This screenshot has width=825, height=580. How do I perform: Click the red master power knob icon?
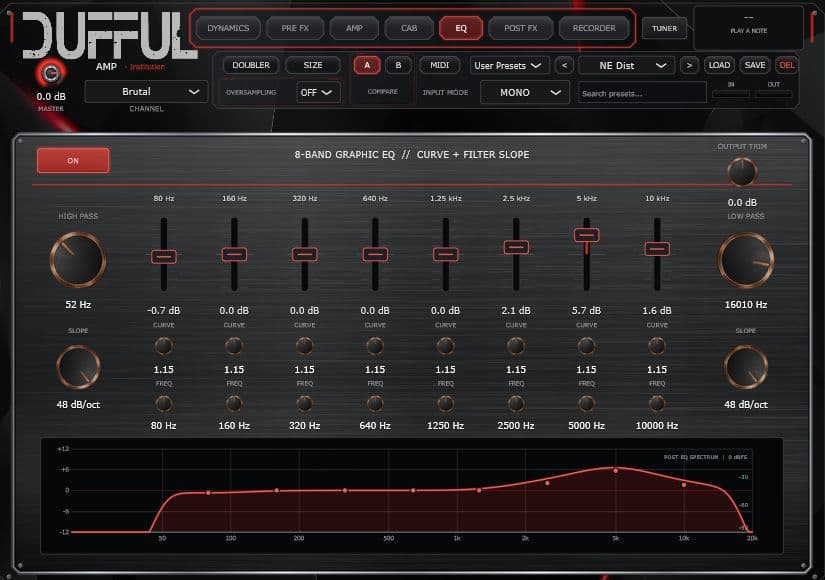point(51,73)
